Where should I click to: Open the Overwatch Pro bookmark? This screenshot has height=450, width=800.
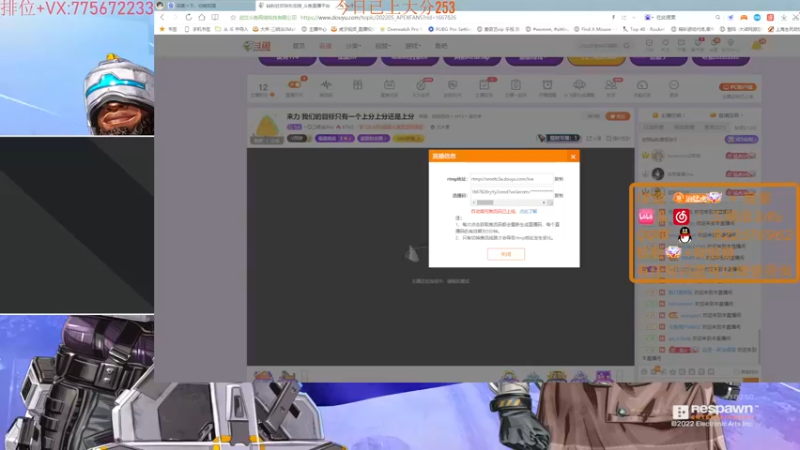(401, 29)
